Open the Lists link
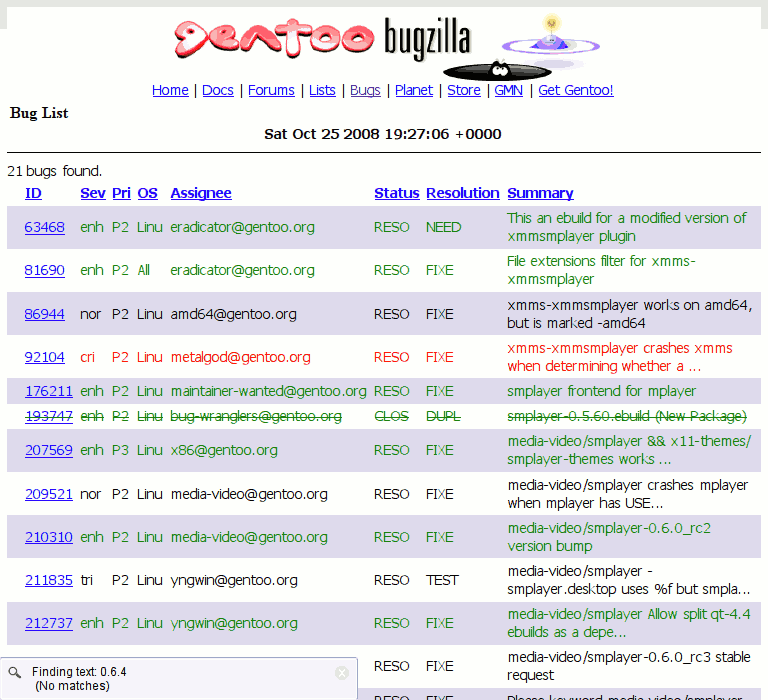The height and width of the screenshot is (700, 768). pos(322,90)
